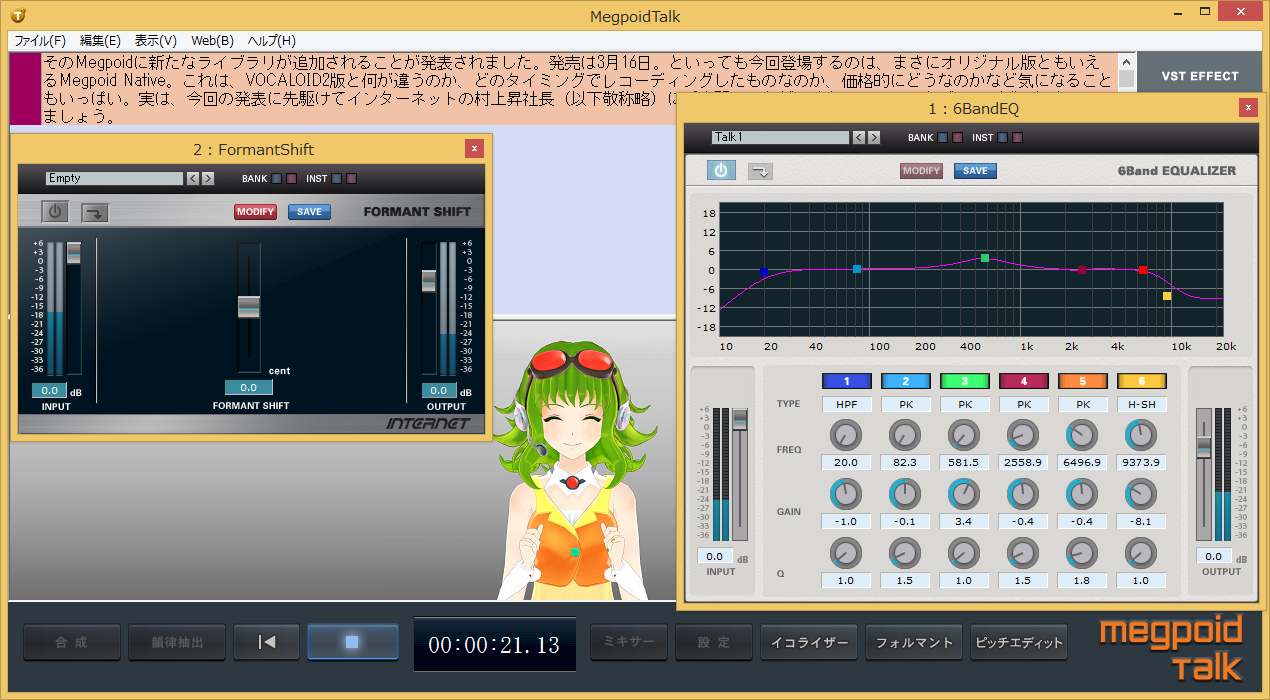The width and height of the screenshot is (1270, 700).
Task: Click bypass arrow icon in FormantShift
Action: click(x=96, y=212)
